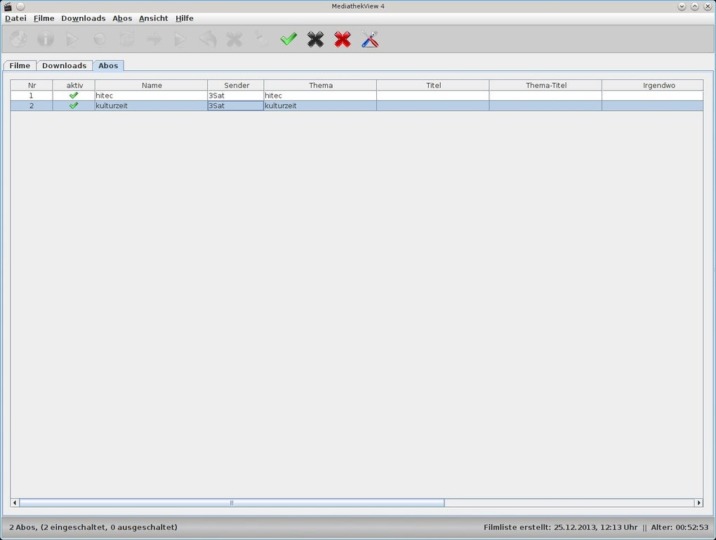716x540 pixels.
Task: Click the scrollbar right arrow
Action: coord(699,503)
